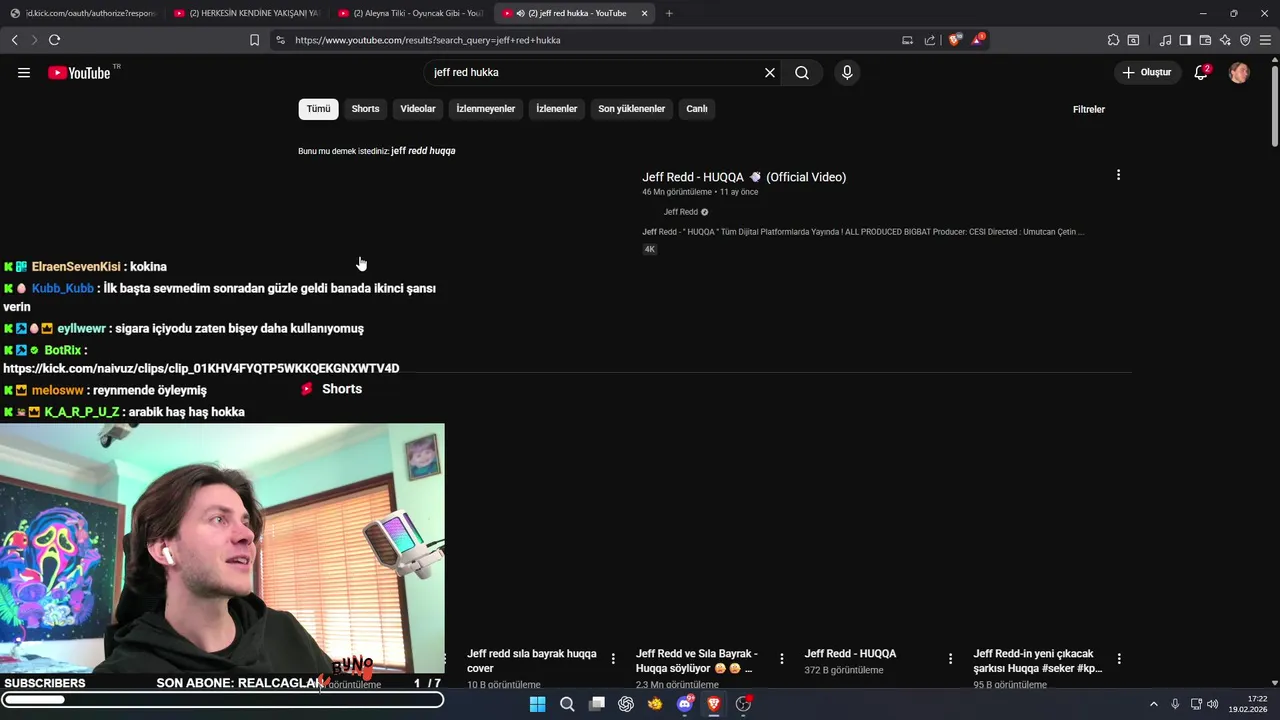This screenshot has height=720, width=1280.
Task: Open the 'Jeff Redd-in yeni çıkacak şarkısı' short
Action: coord(1038,661)
